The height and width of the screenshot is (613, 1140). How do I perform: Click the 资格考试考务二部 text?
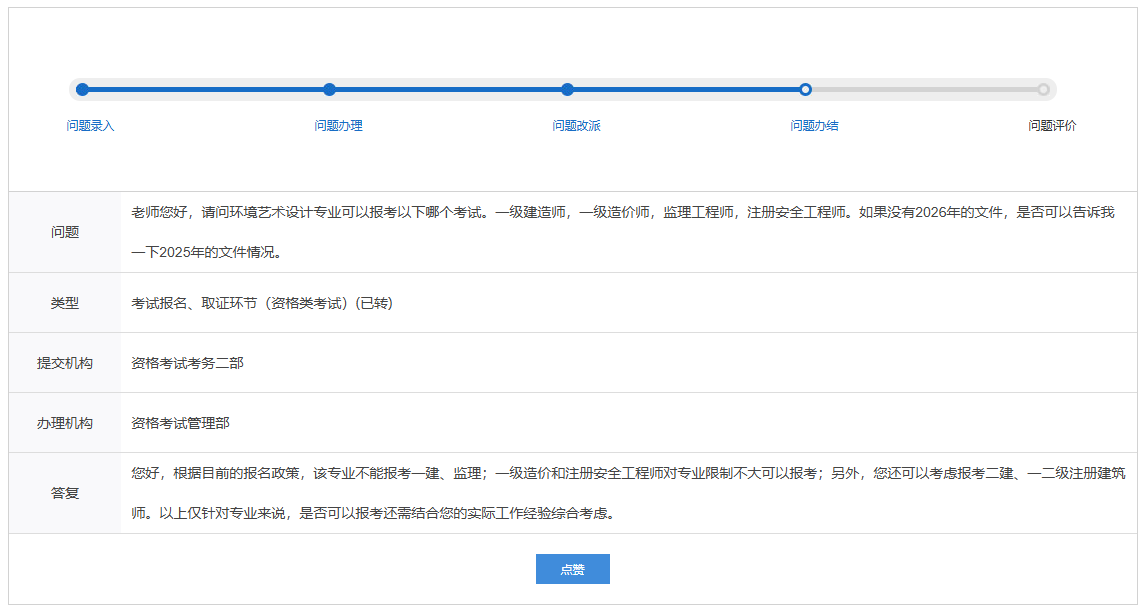point(187,363)
